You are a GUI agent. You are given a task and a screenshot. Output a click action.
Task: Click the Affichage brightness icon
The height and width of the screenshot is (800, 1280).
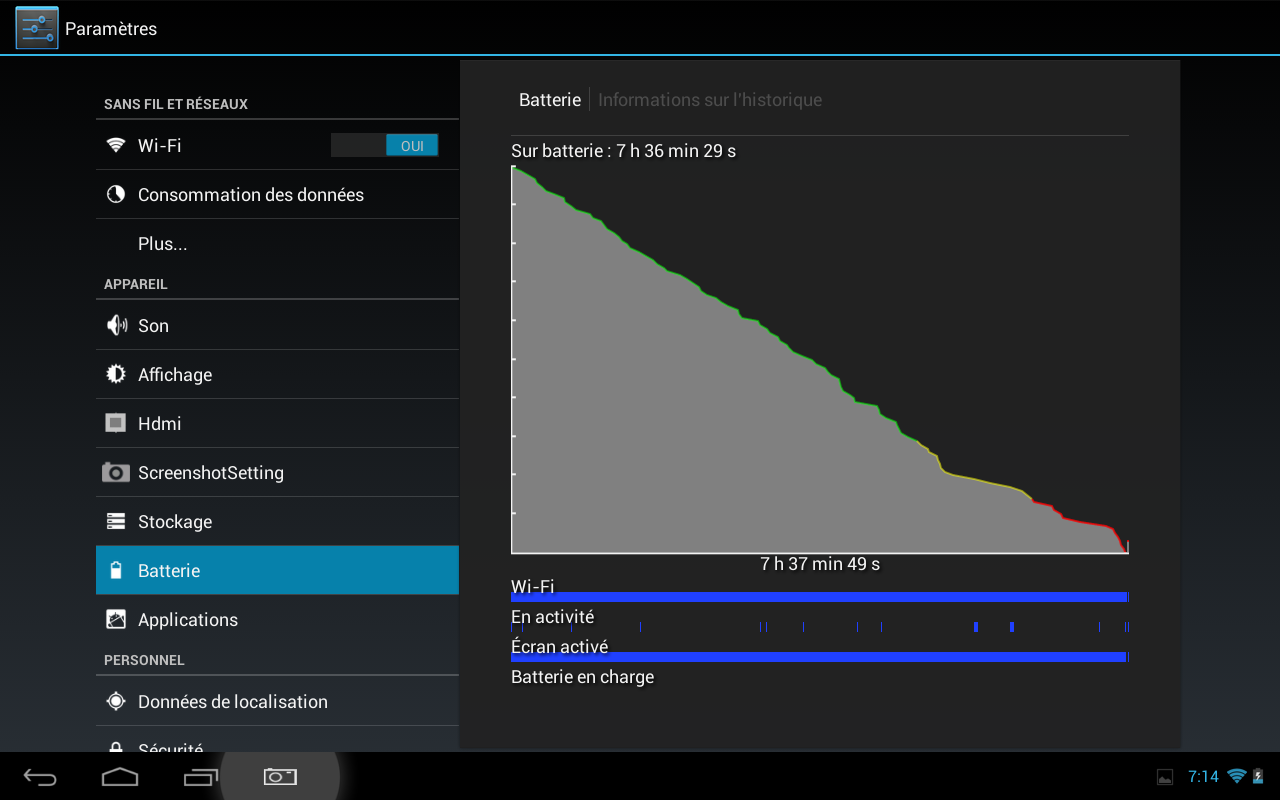116,374
